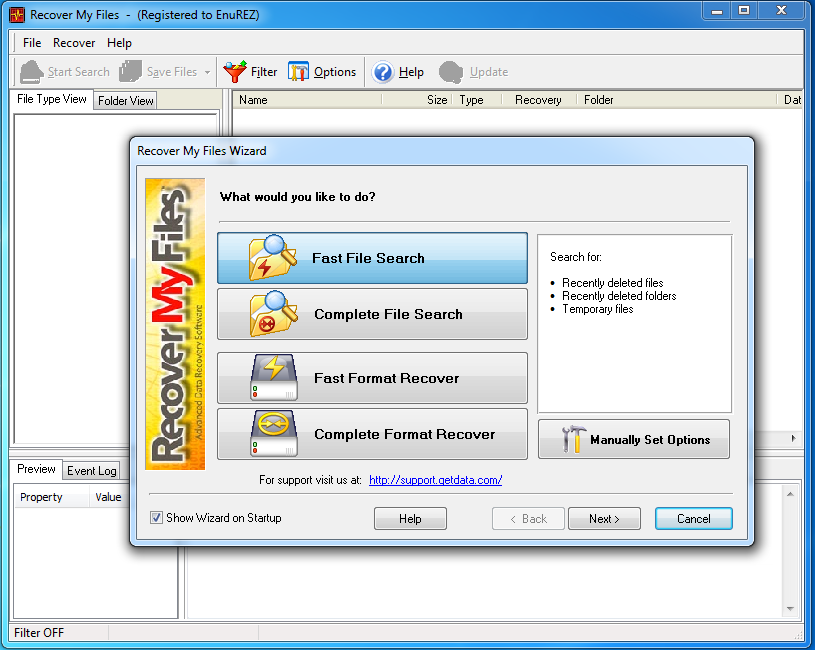
Task: Expand the Save Files dropdown arrow
Action: click(207, 72)
